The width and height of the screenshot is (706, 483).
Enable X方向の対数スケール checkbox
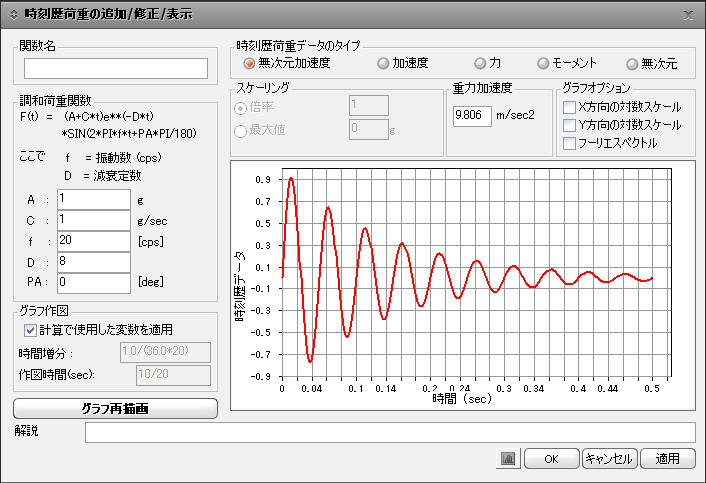click(569, 107)
